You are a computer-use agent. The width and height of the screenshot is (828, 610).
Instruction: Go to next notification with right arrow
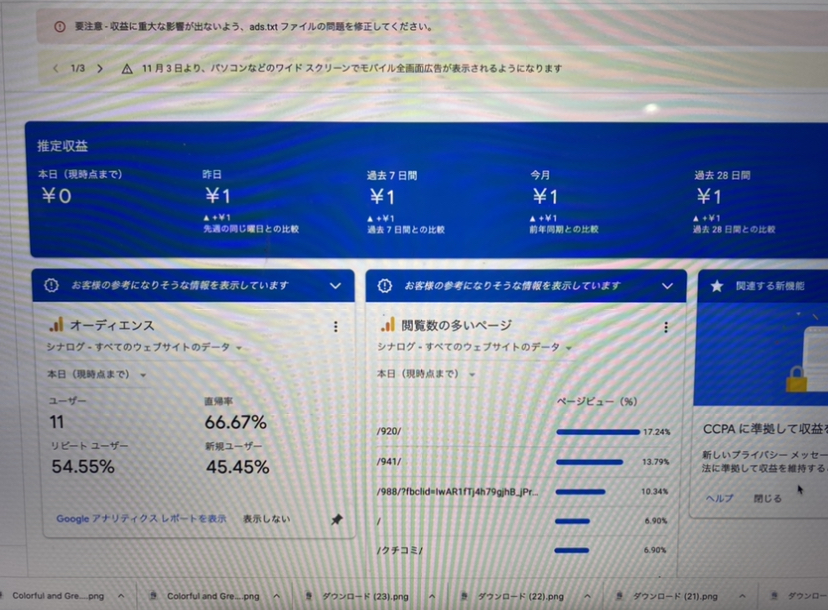point(99,69)
